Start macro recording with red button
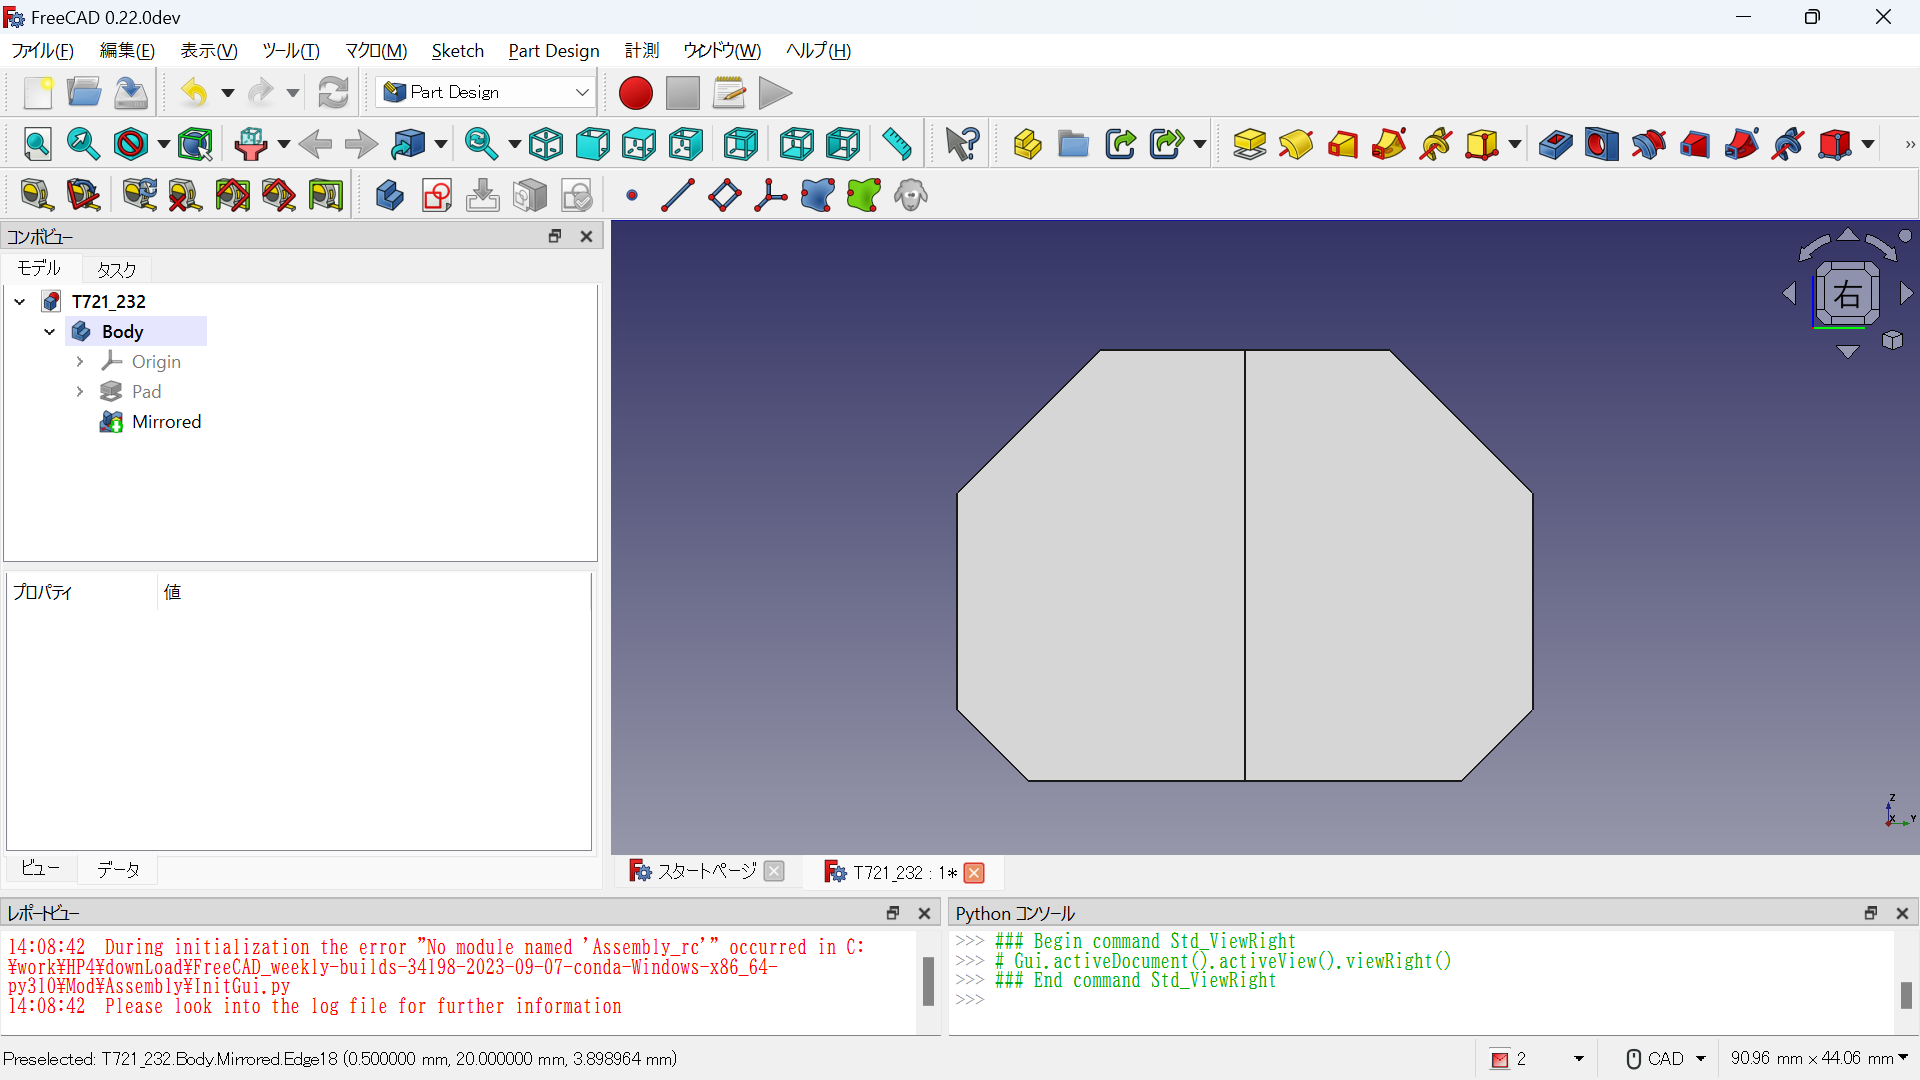Viewport: 1920px width, 1080px height. click(635, 93)
